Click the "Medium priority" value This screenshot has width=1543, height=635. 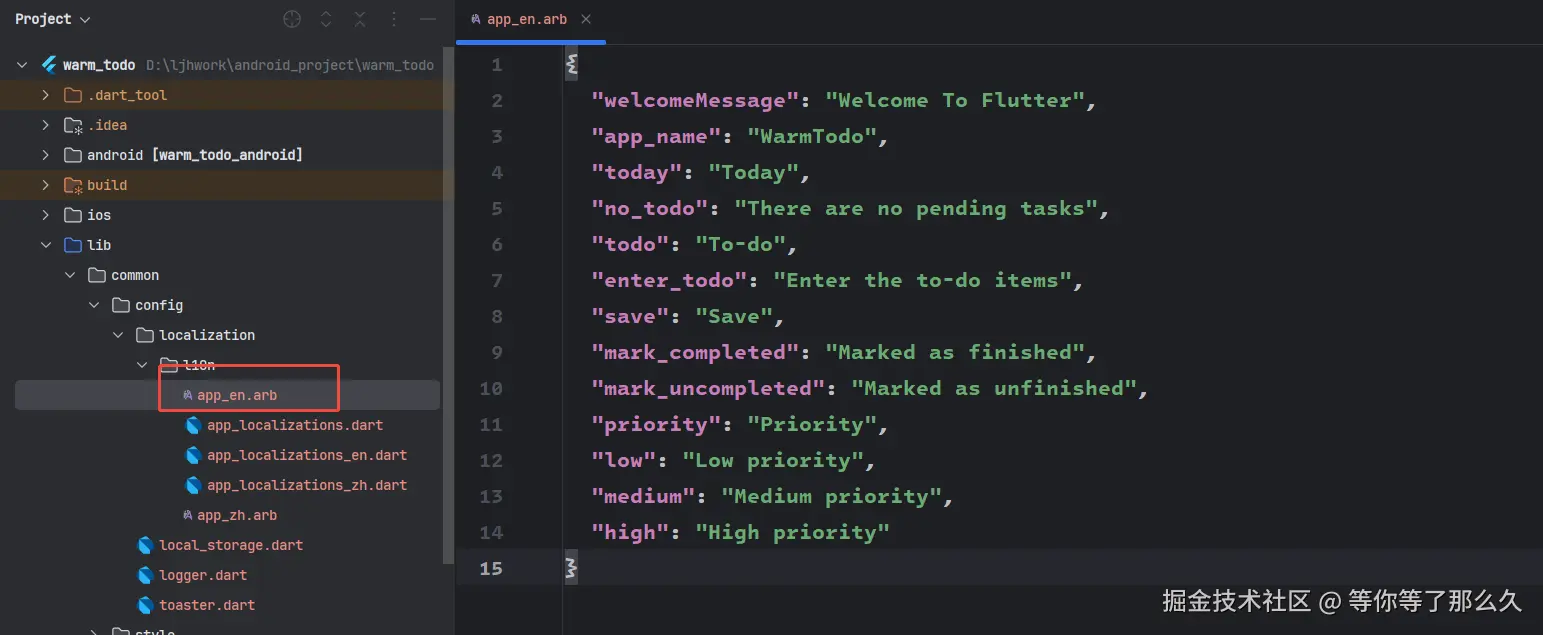click(831, 497)
